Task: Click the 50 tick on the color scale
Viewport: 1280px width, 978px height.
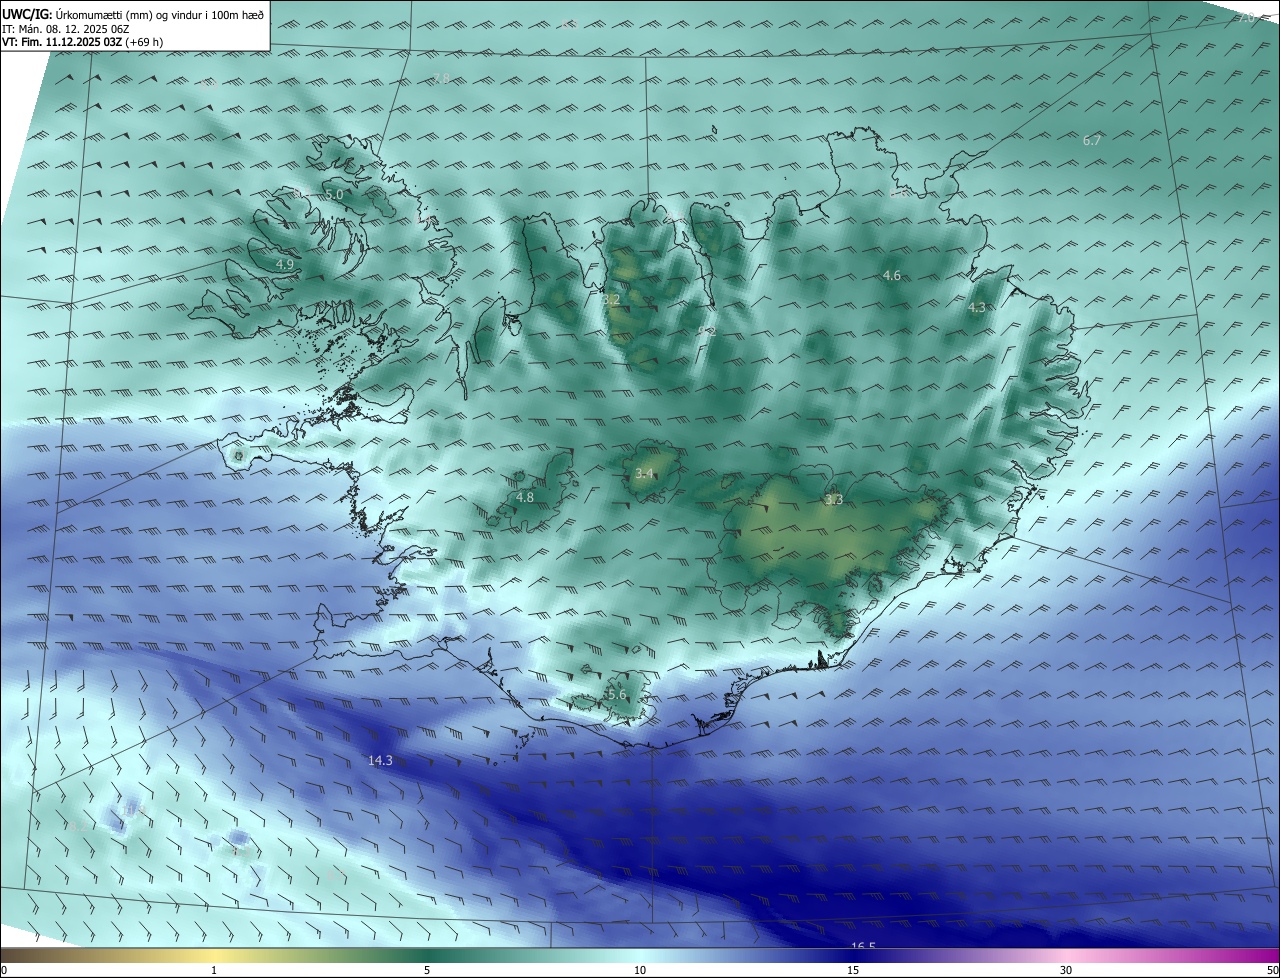Action: pos(1272,970)
